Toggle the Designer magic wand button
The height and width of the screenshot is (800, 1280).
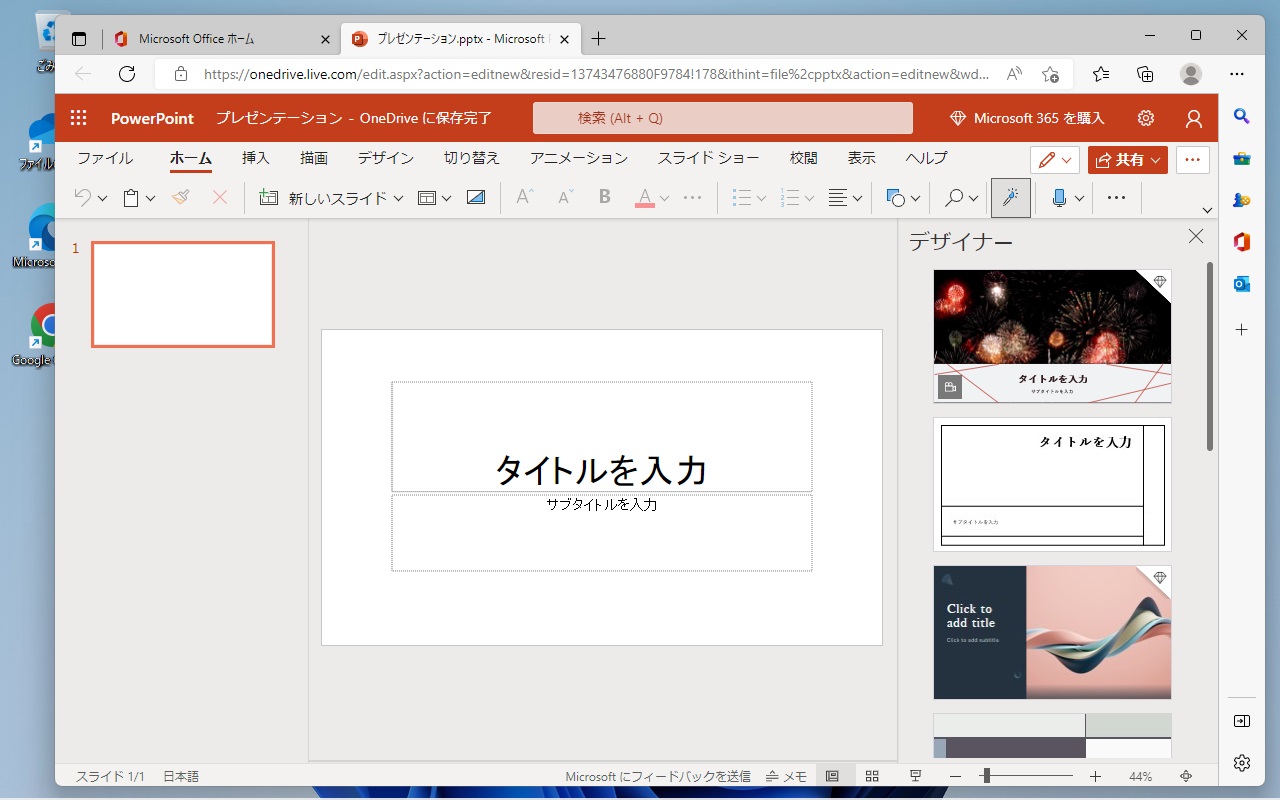[x=1010, y=198]
